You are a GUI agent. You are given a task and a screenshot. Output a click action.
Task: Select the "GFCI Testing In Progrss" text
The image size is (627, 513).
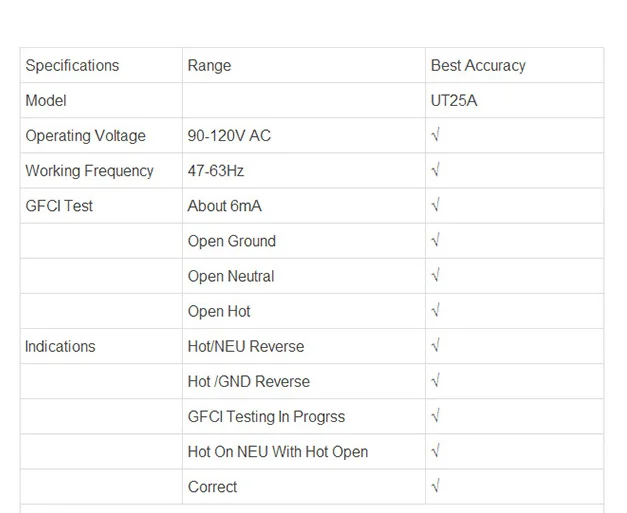point(266,416)
